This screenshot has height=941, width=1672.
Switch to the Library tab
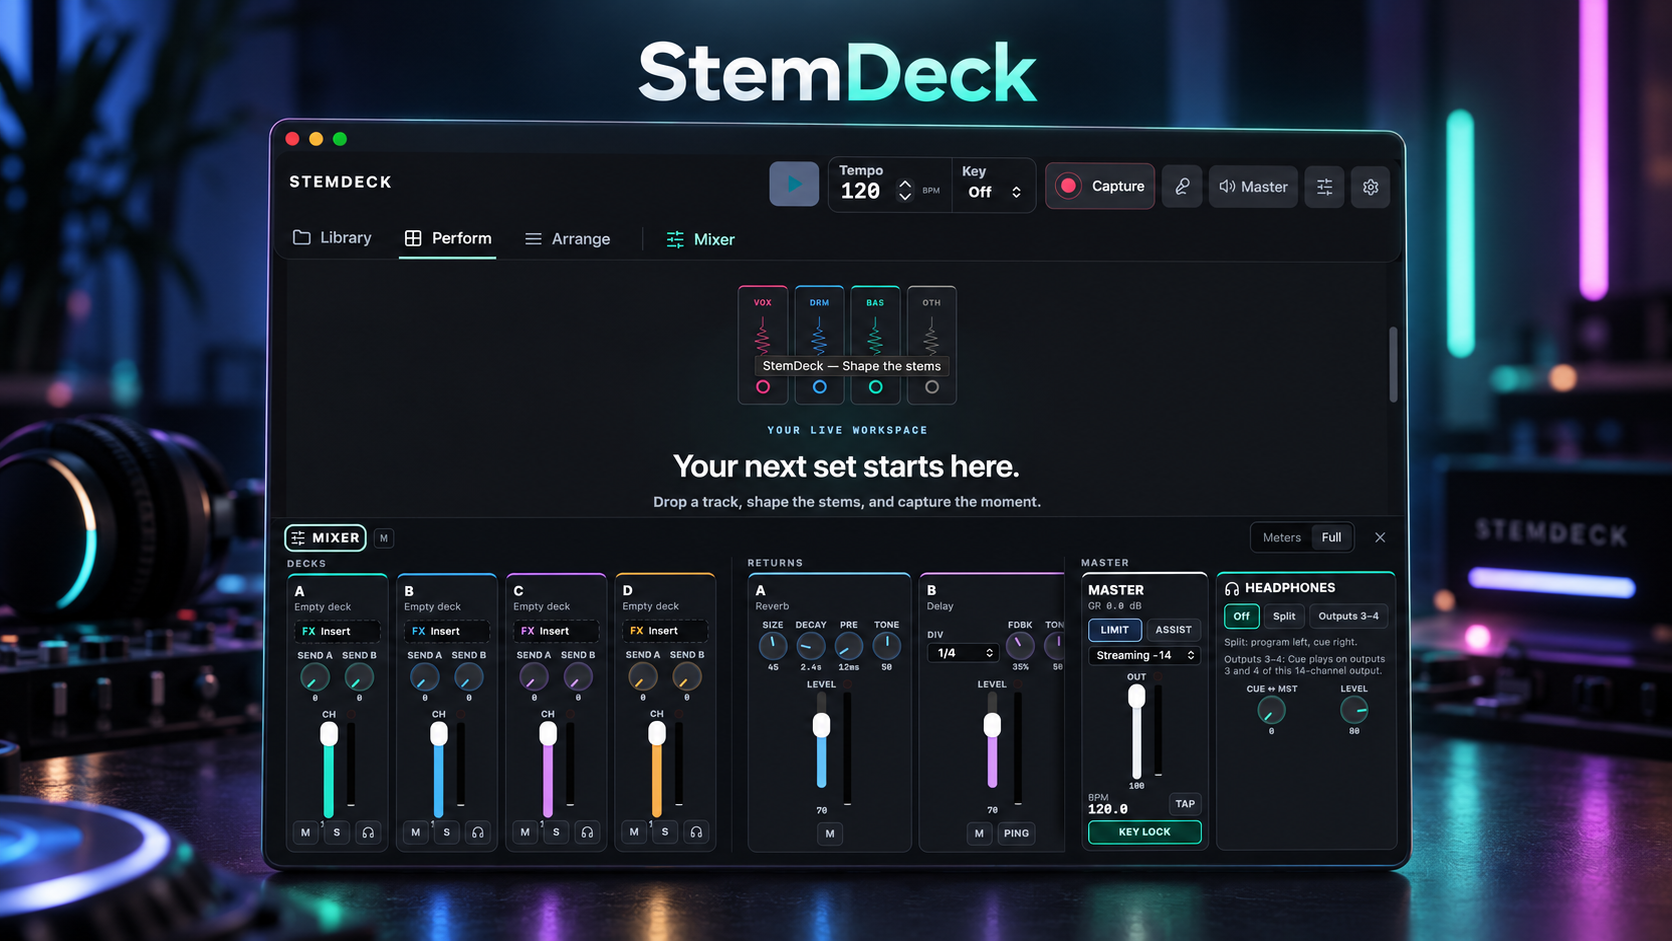(x=332, y=238)
